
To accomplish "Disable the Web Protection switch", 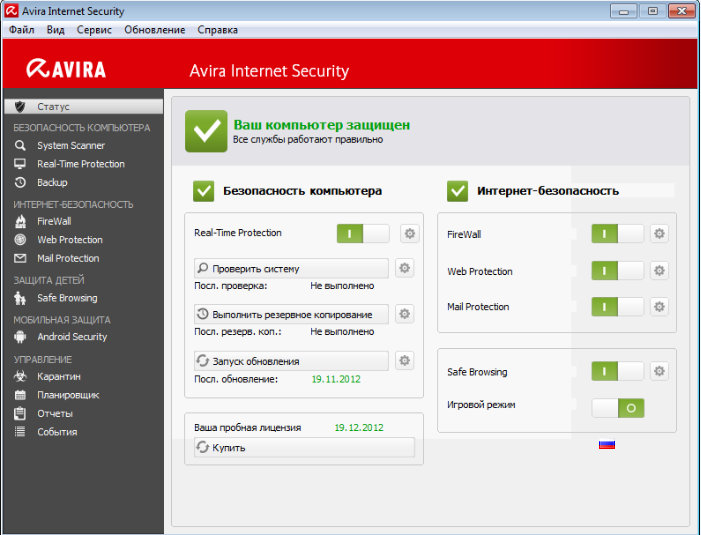I will [x=617, y=271].
